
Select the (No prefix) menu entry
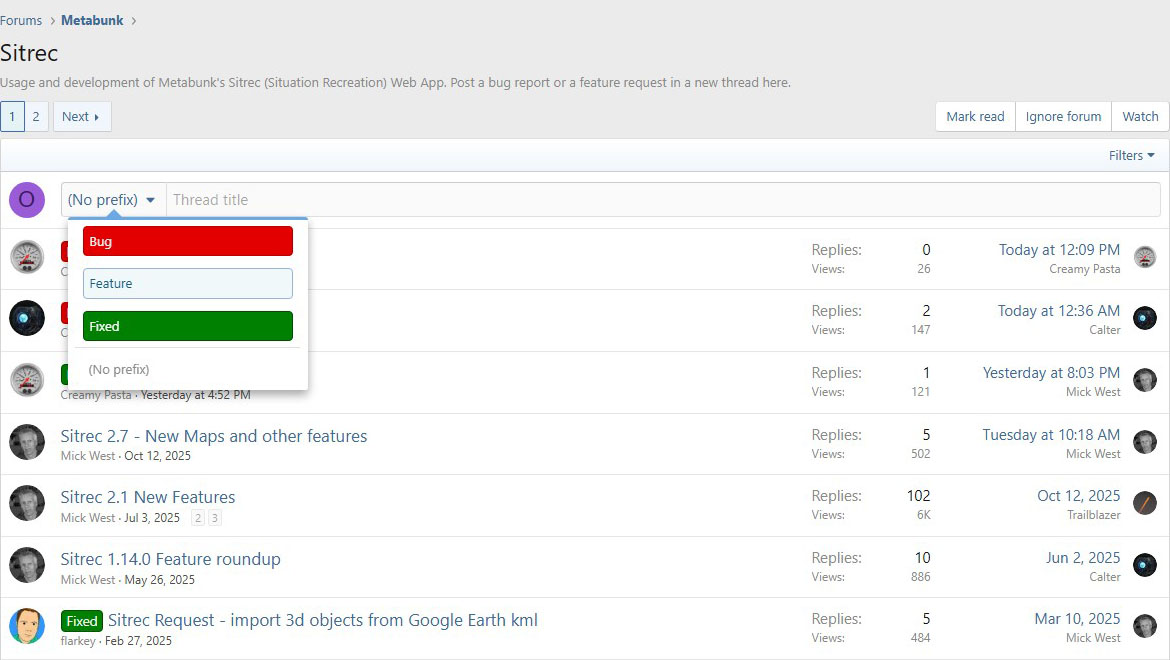click(x=119, y=370)
